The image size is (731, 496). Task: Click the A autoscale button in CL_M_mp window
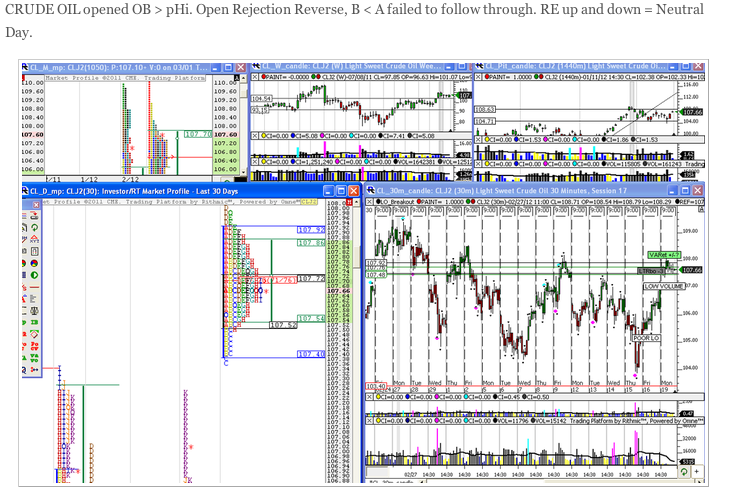(x=236, y=78)
